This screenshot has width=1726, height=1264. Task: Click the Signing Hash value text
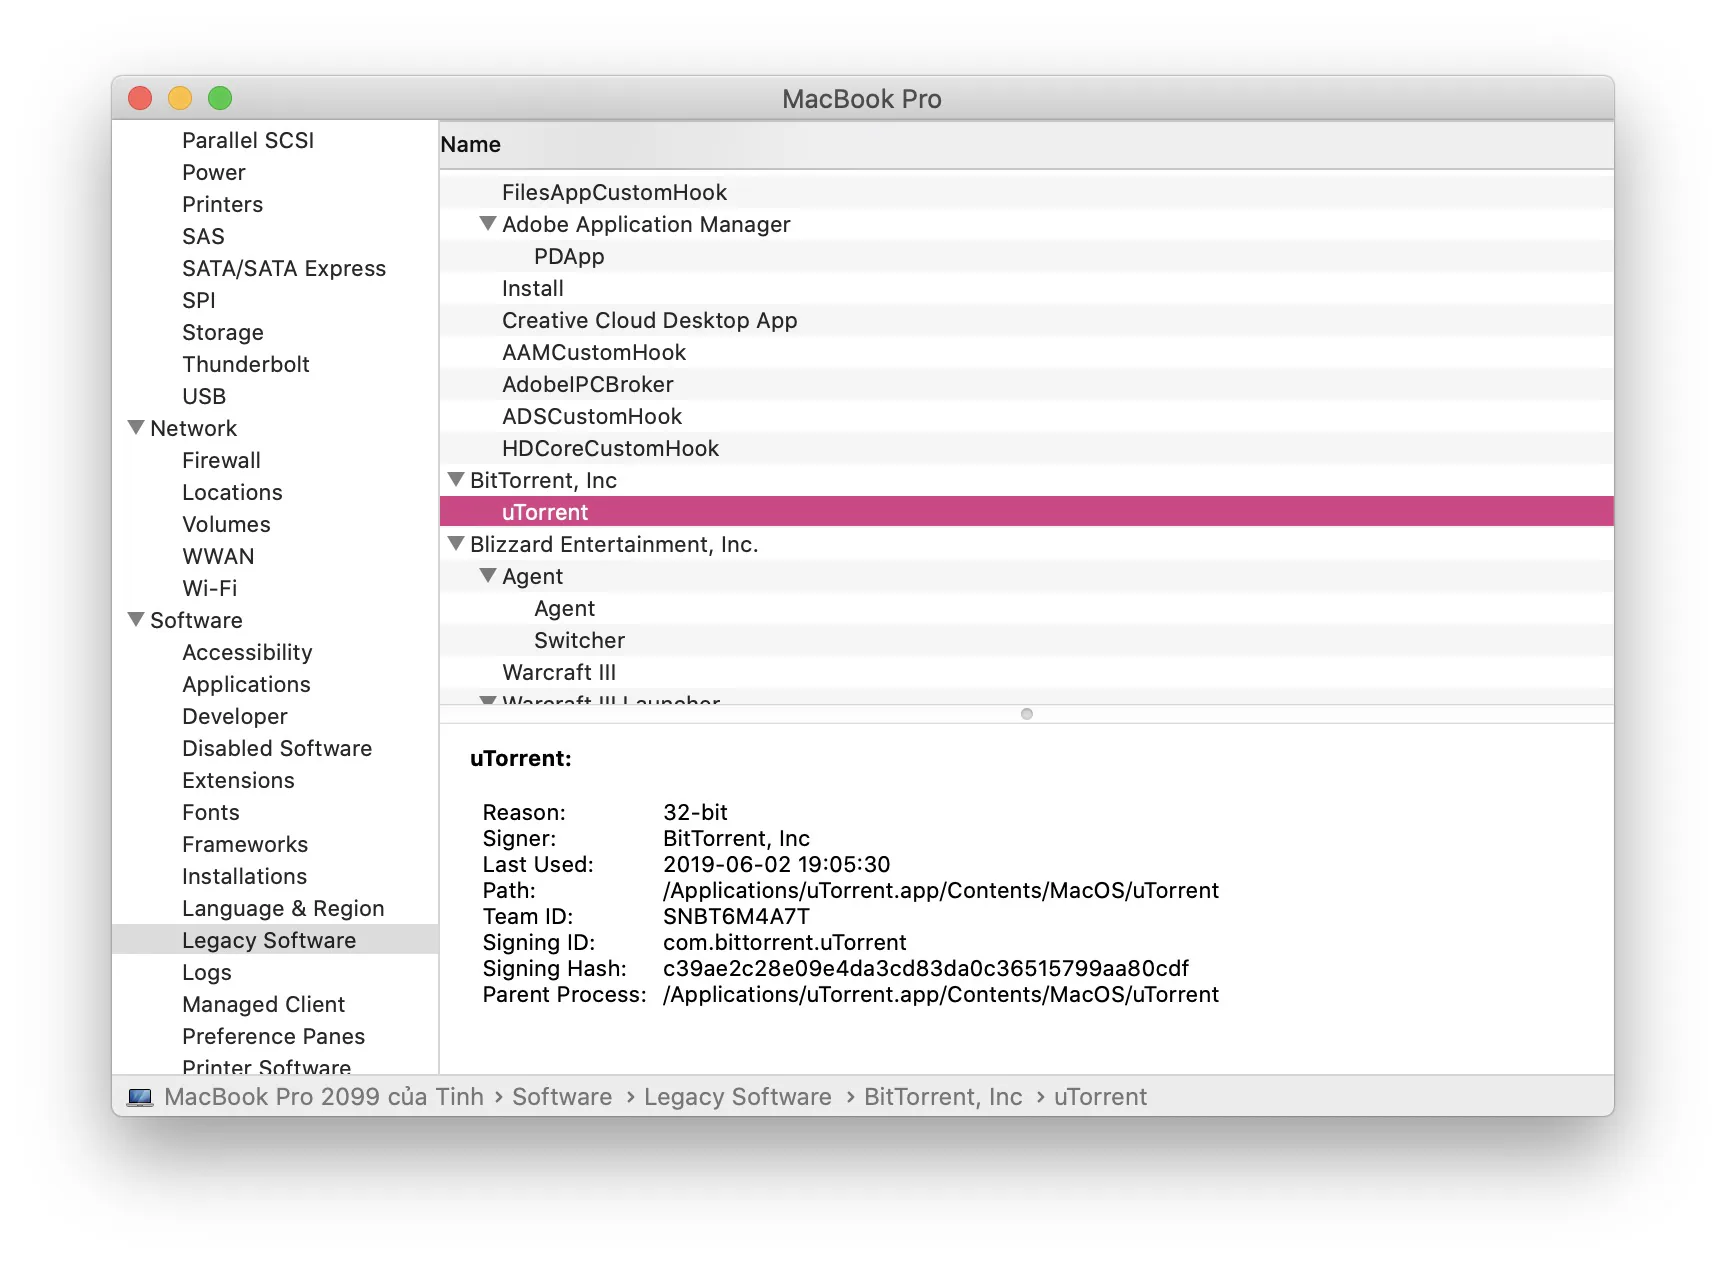click(x=926, y=968)
